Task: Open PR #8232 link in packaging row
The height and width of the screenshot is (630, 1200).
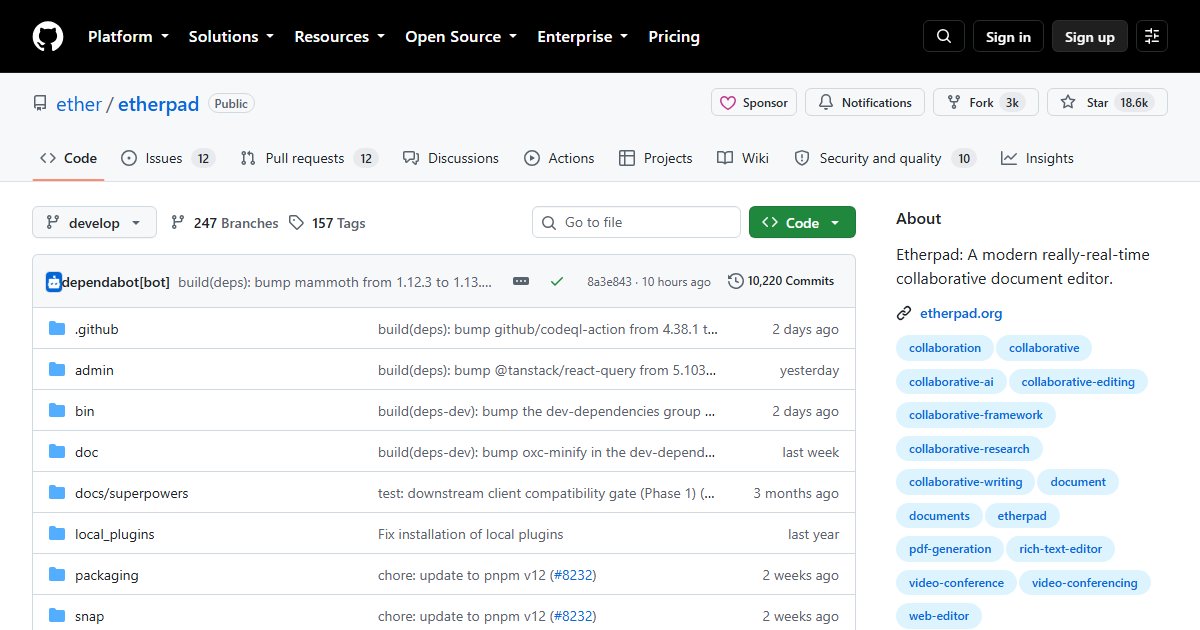Action: pos(573,575)
